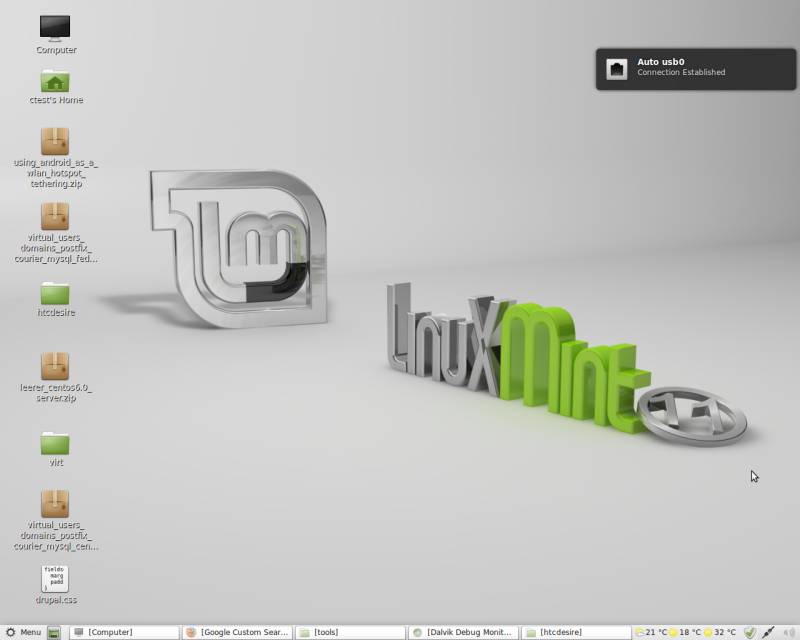Open the network connection tray icon
Image resolution: width=800 pixels, height=640 pixels.
point(768,633)
